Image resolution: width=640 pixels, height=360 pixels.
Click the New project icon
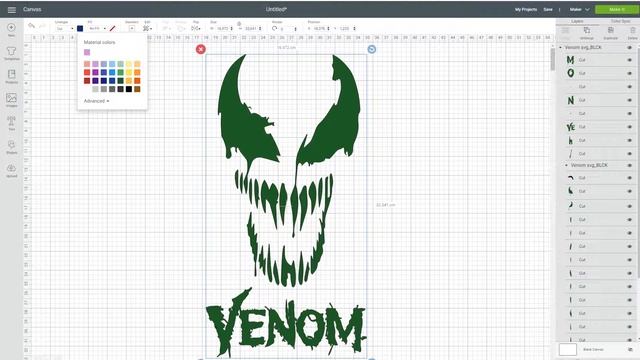11,27
